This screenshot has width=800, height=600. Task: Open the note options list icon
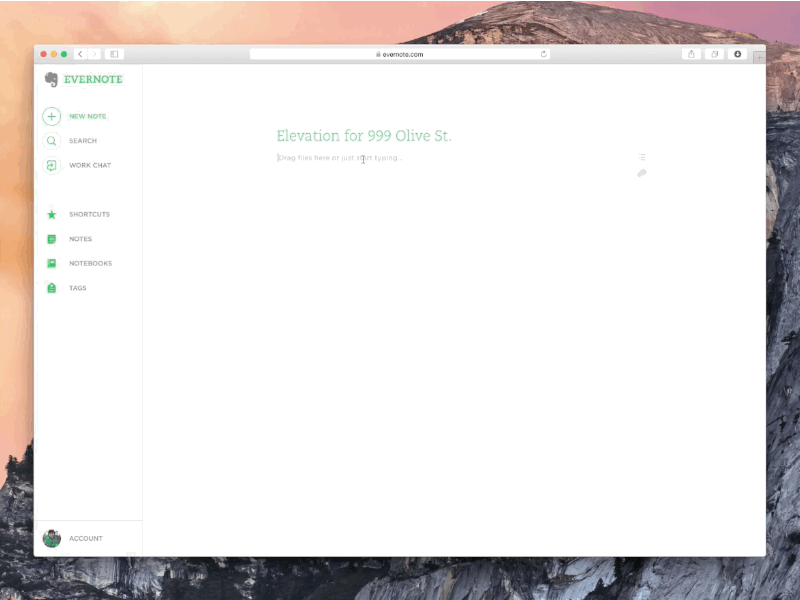tap(641, 156)
